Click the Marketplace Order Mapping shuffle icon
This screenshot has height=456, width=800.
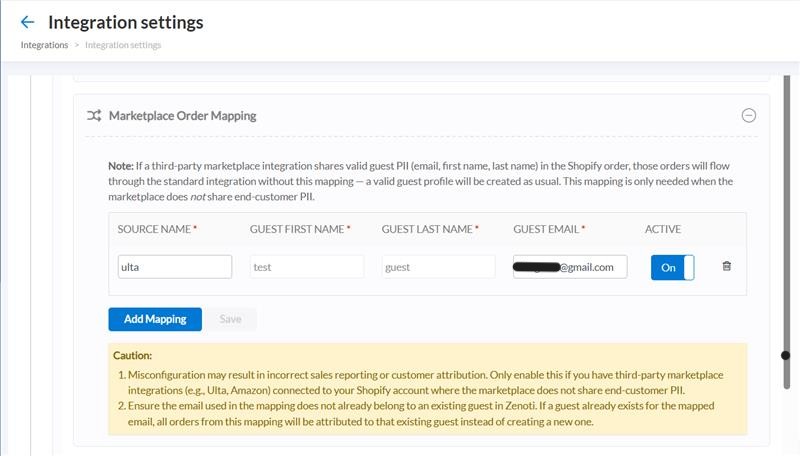click(x=94, y=116)
